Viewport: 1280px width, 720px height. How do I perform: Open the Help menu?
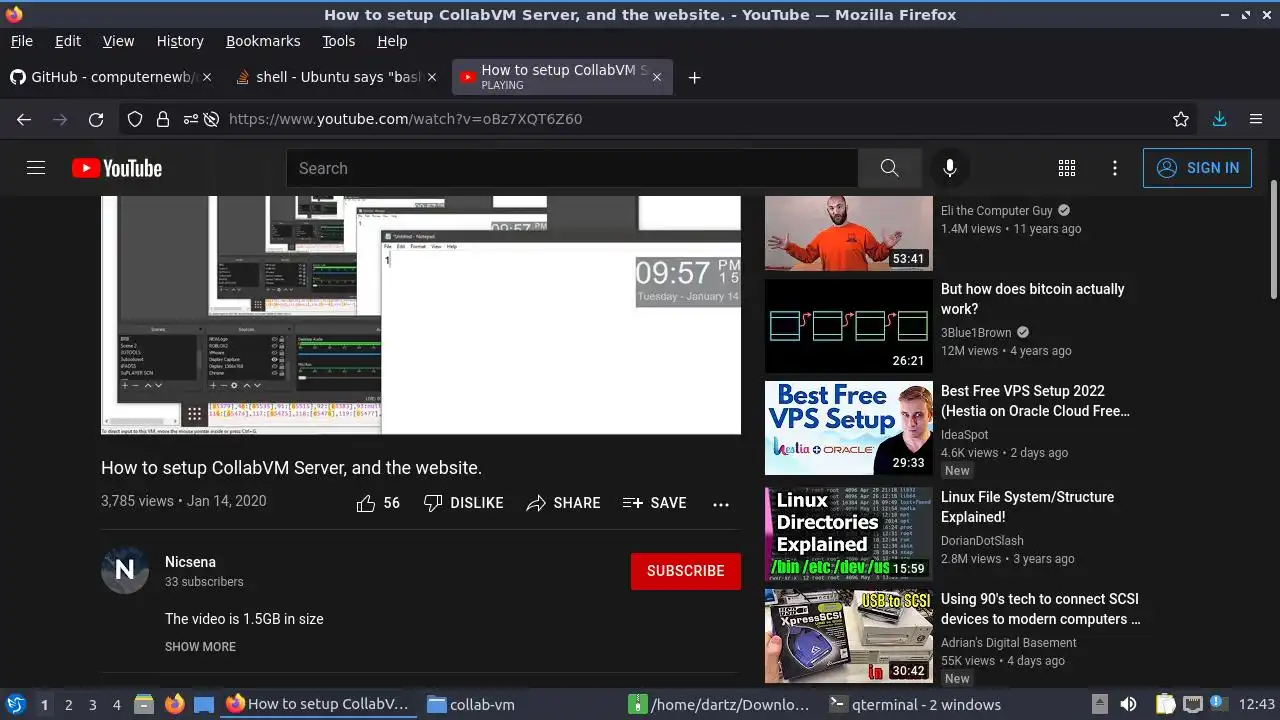pyautogui.click(x=392, y=41)
